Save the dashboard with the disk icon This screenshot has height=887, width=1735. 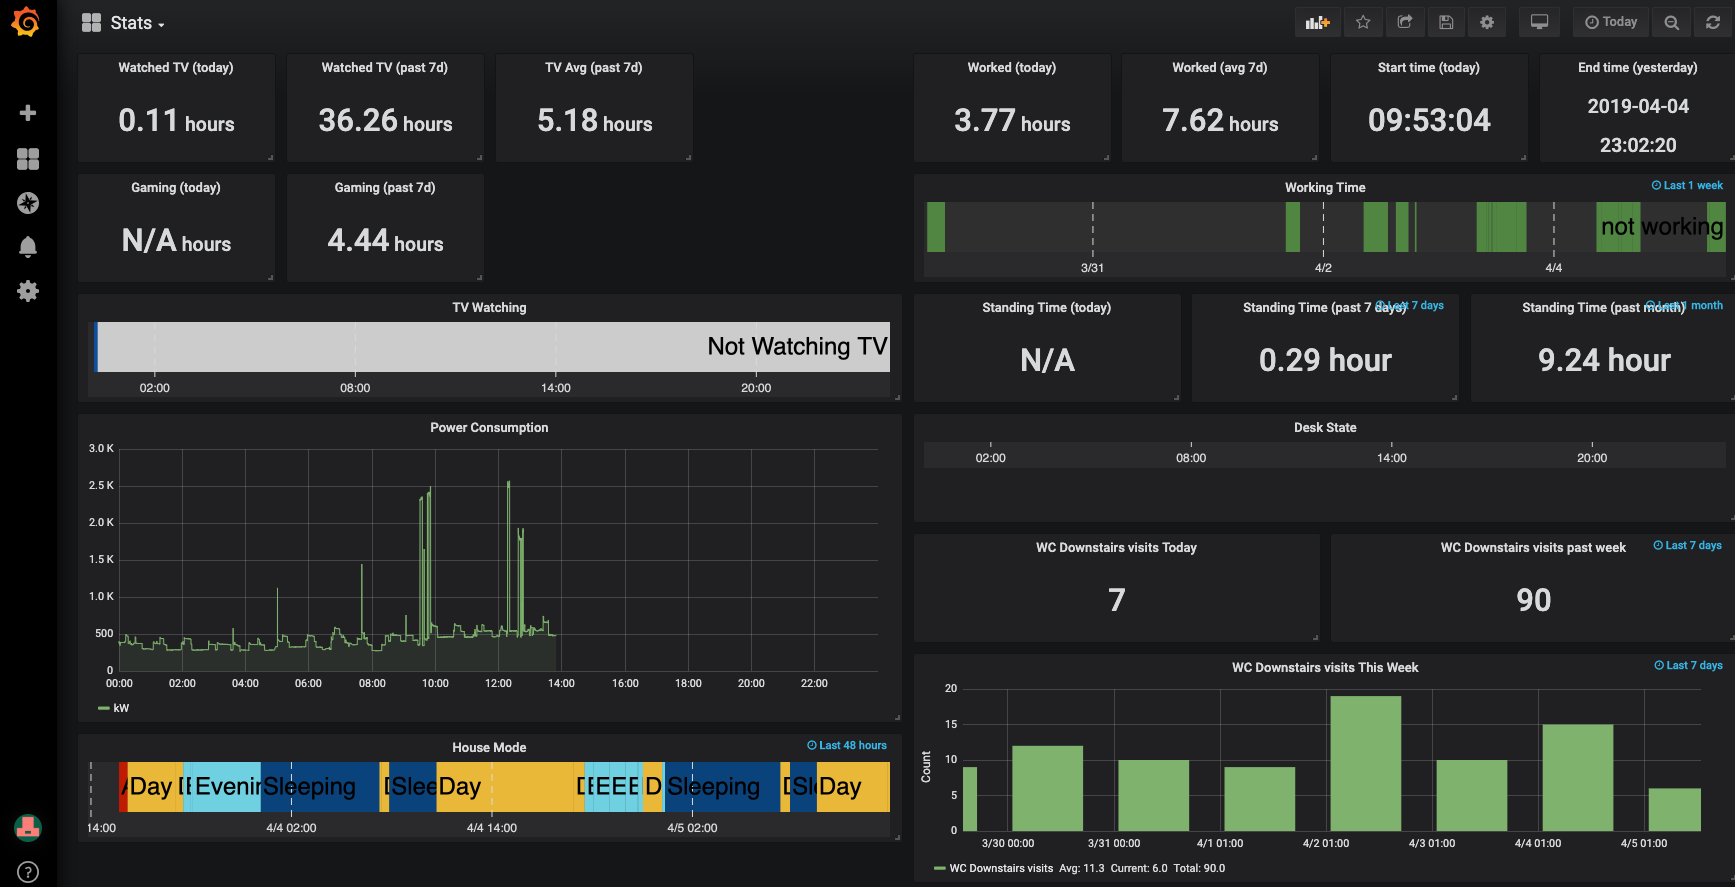(x=1446, y=22)
